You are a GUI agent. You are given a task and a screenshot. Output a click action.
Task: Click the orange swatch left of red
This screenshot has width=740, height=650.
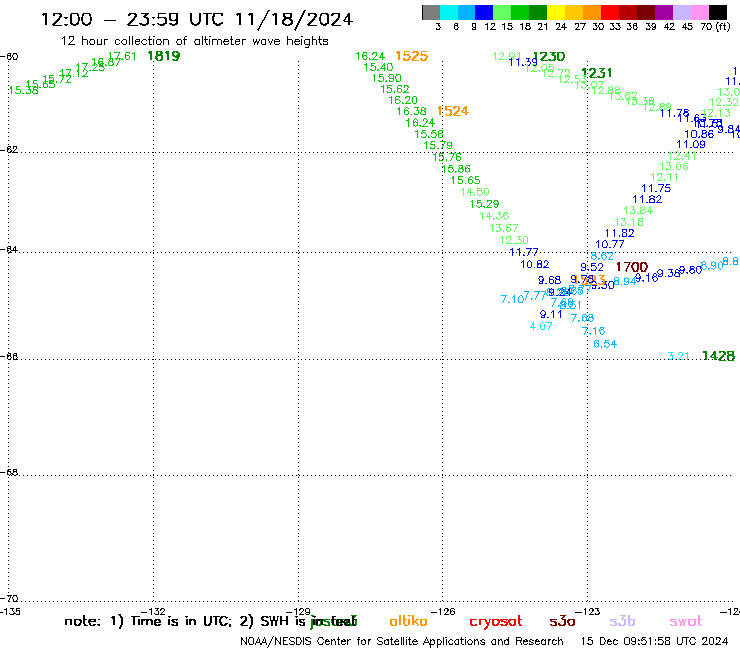[592, 12]
